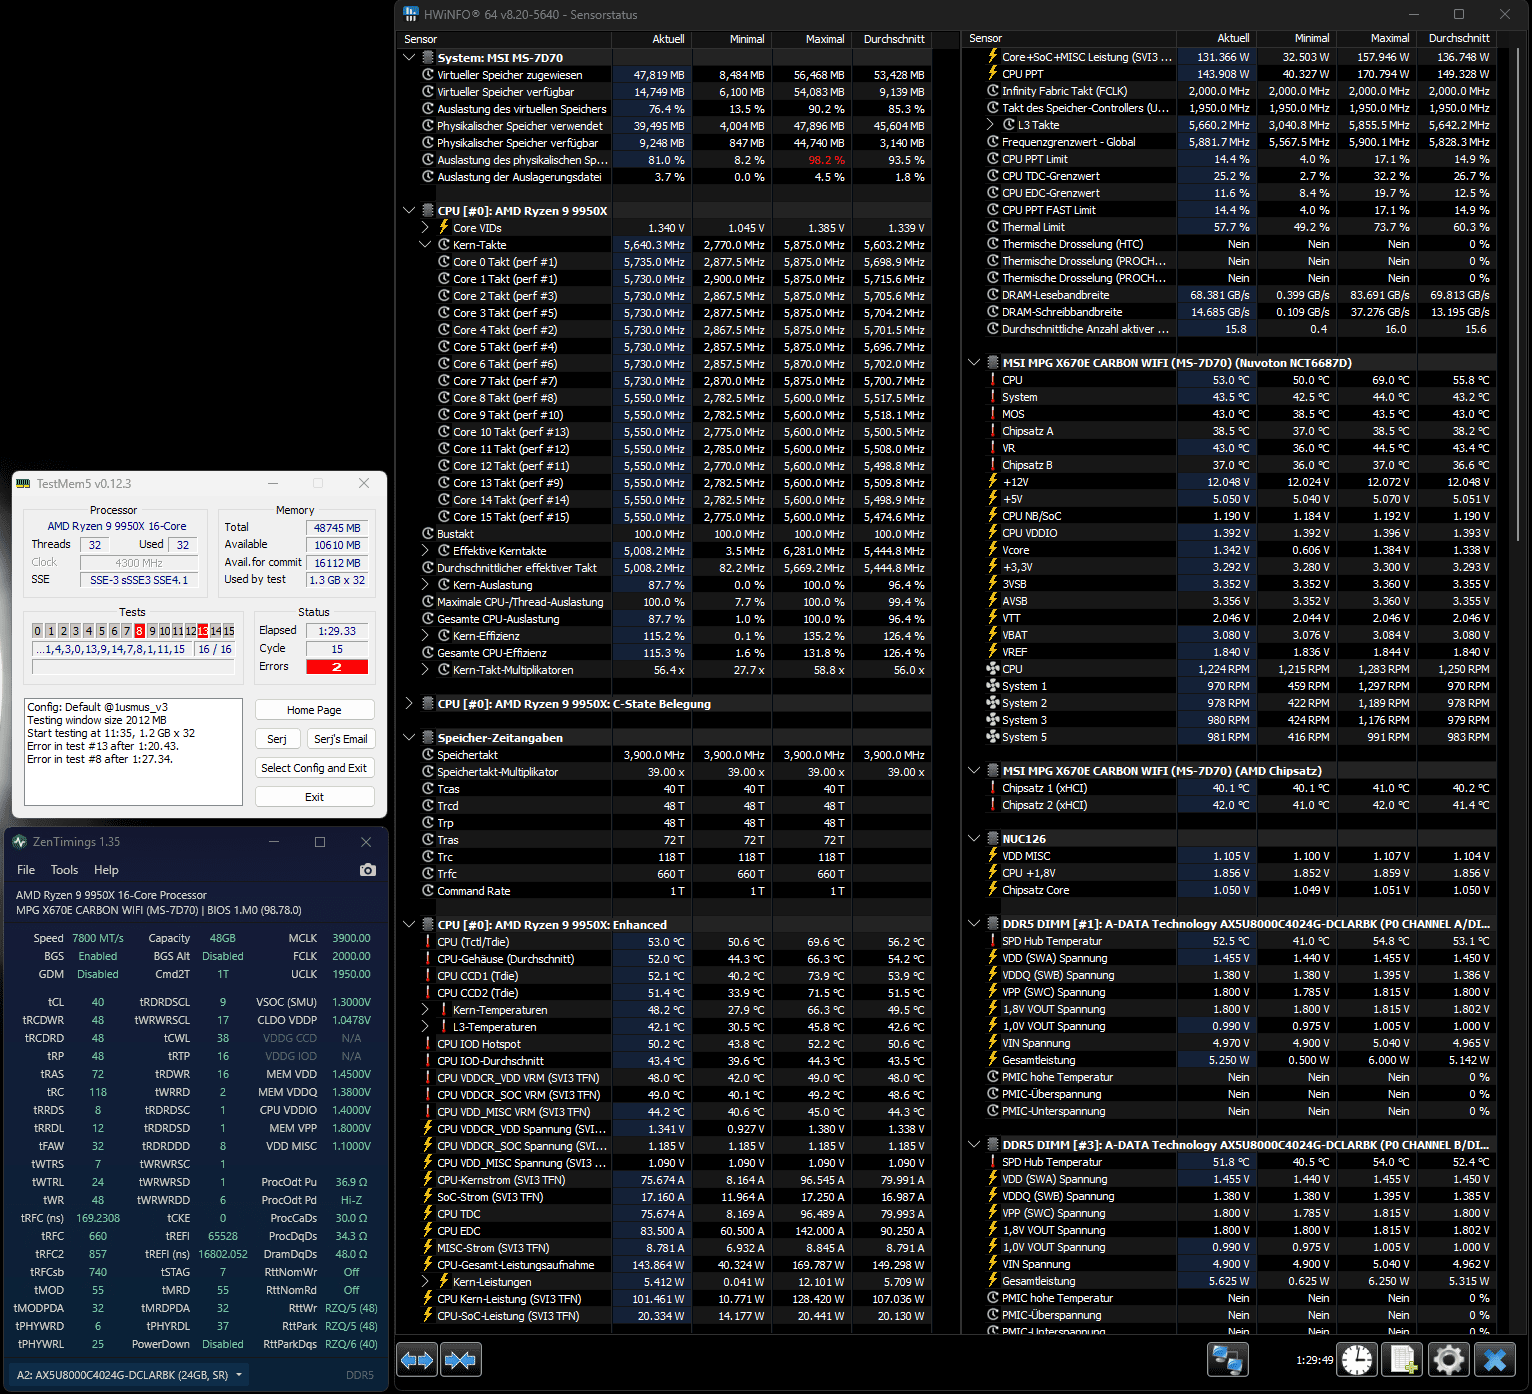The height and width of the screenshot is (1394, 1532).
Task: Click clock icon of Speichertakt row
Action: click(428, 755)
